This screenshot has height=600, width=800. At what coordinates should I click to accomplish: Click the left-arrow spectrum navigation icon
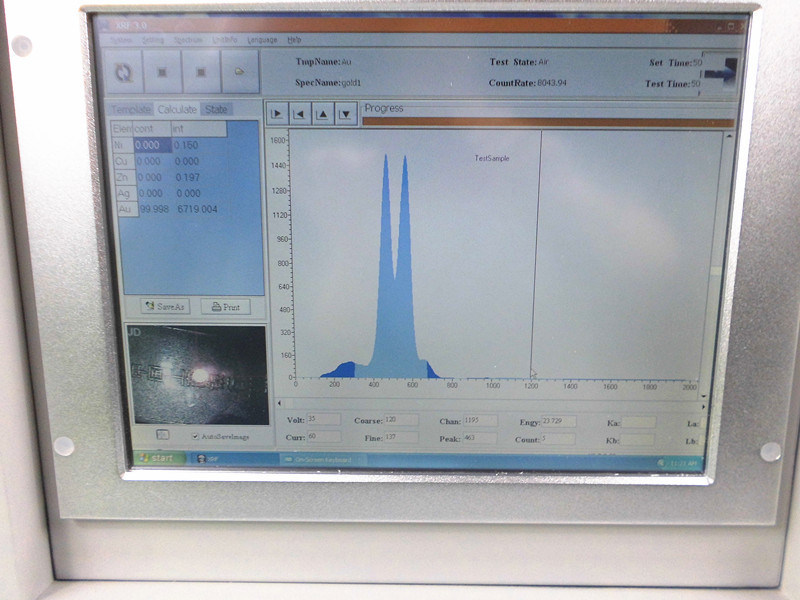(298, 115)
